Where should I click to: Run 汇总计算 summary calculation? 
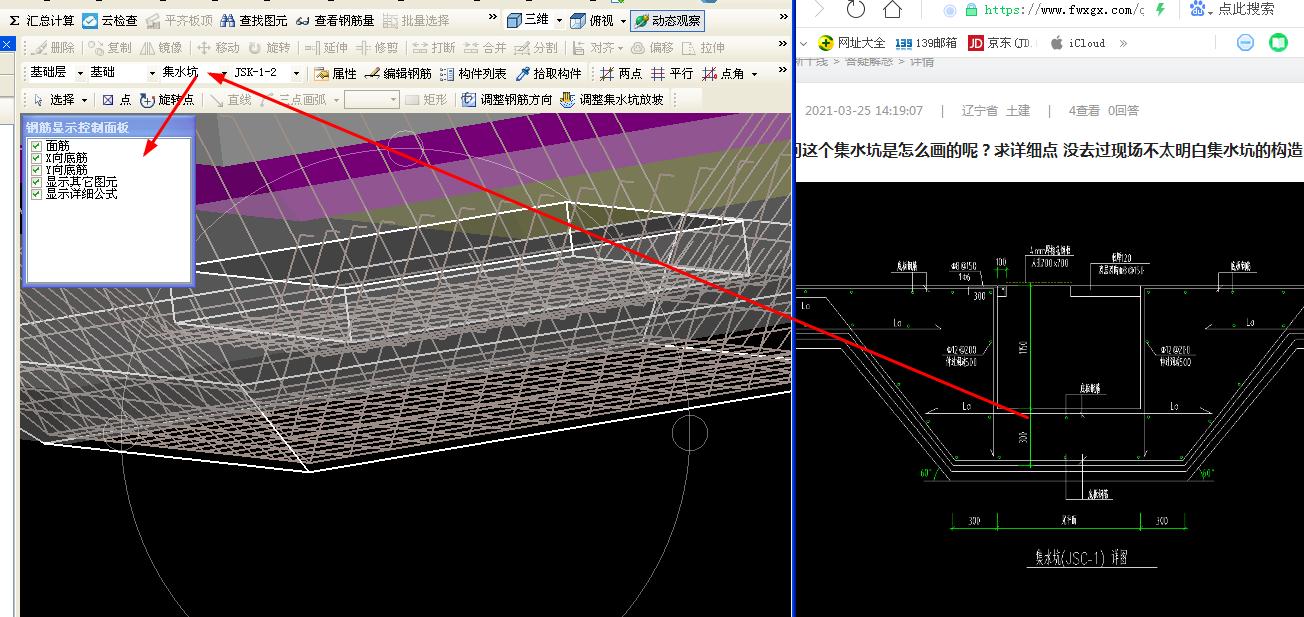click(41, 20)
